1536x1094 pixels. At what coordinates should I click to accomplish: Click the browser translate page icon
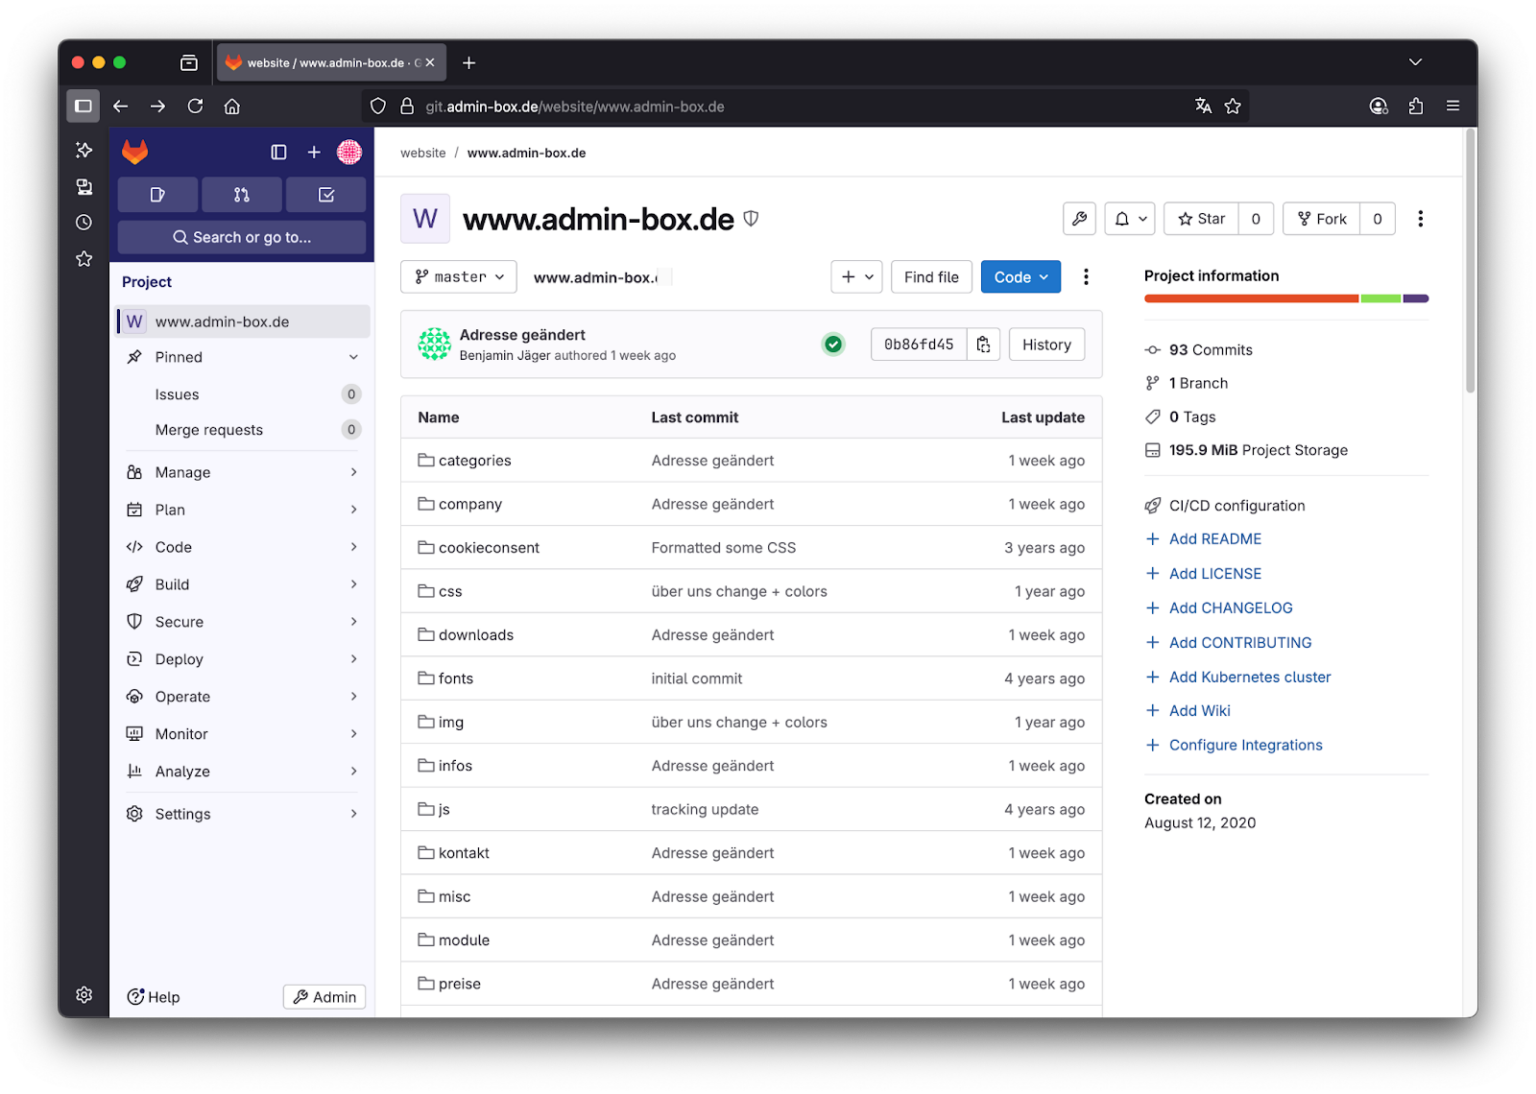click(1203, 106)
